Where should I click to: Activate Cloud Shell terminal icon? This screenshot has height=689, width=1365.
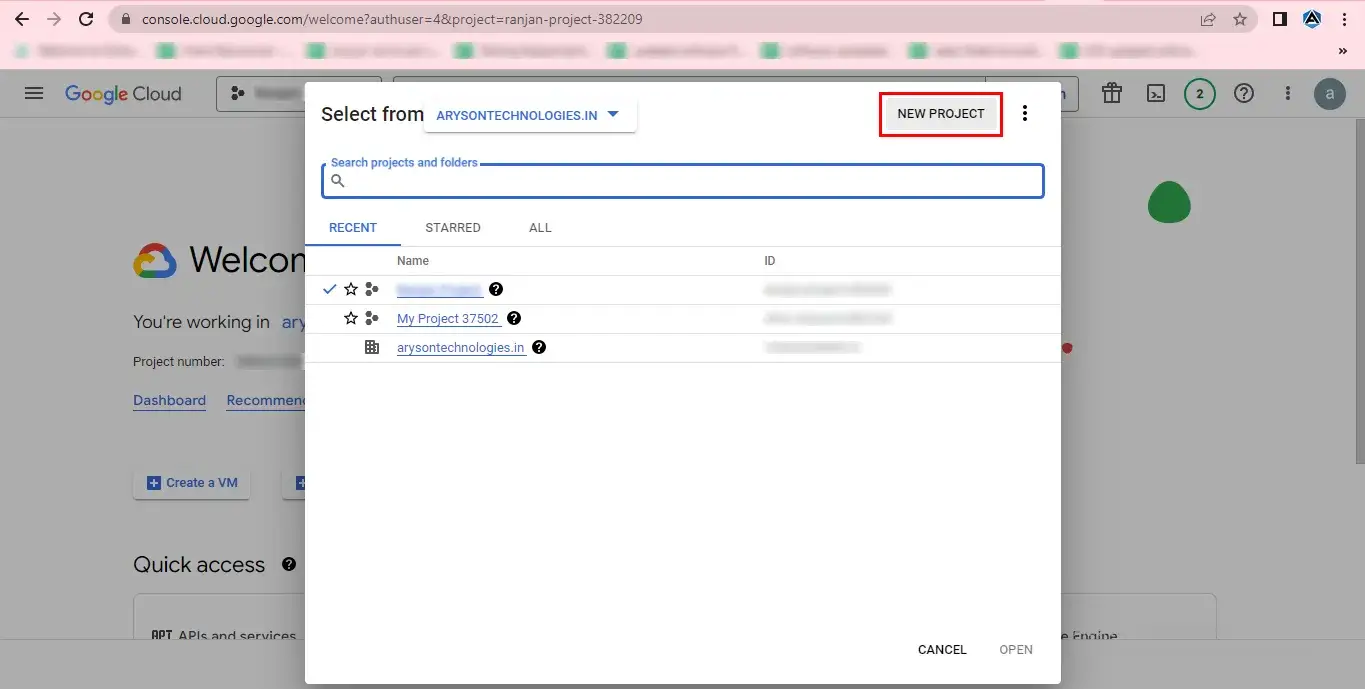coord(1155,93)
